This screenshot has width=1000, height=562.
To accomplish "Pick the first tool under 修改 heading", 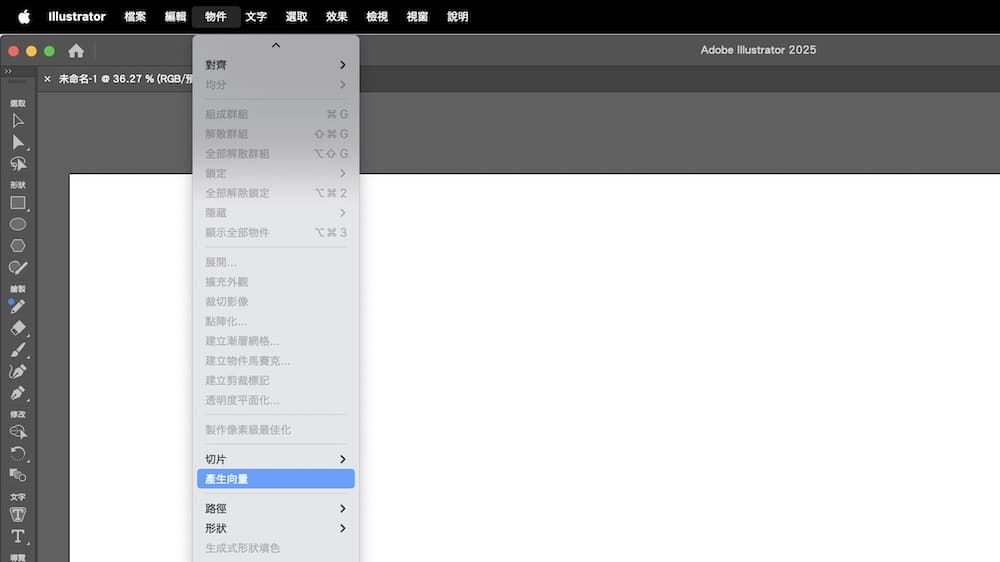I will [18, 432].
